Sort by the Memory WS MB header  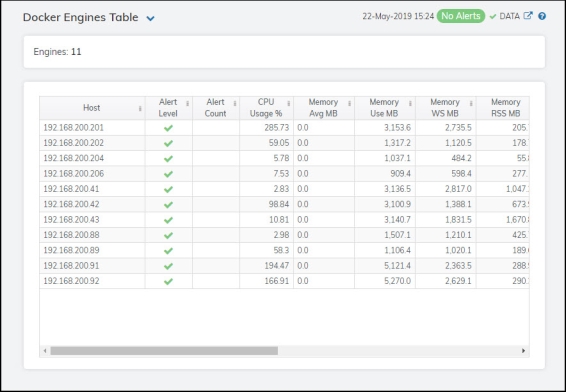click(445, 108)
